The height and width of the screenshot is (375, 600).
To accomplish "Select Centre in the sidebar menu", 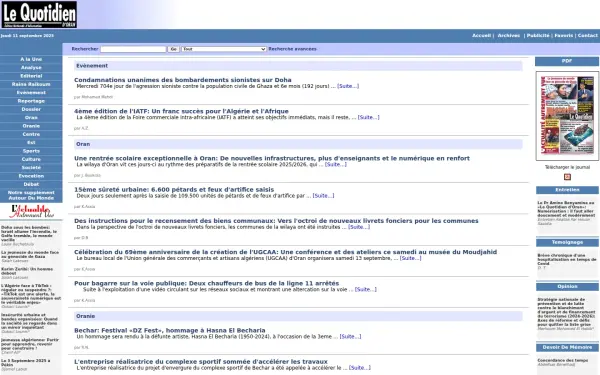I will point(31,134).
